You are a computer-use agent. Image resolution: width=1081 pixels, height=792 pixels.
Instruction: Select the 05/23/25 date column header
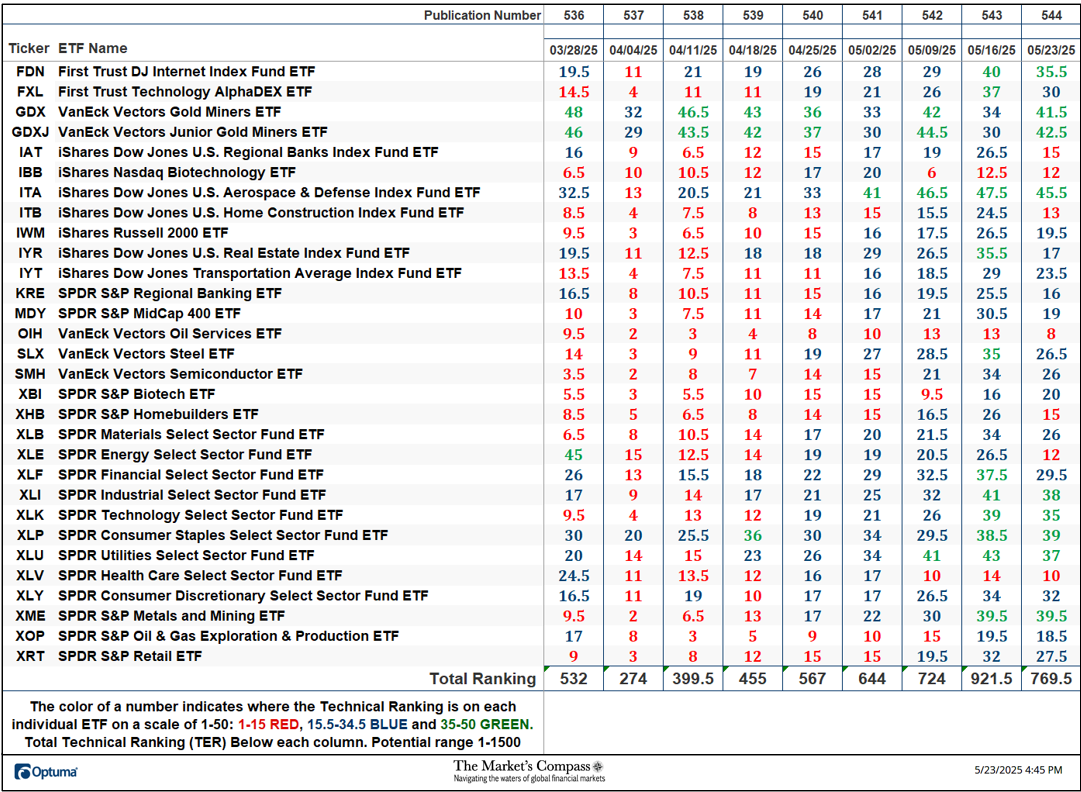[x=1050, y=49]
